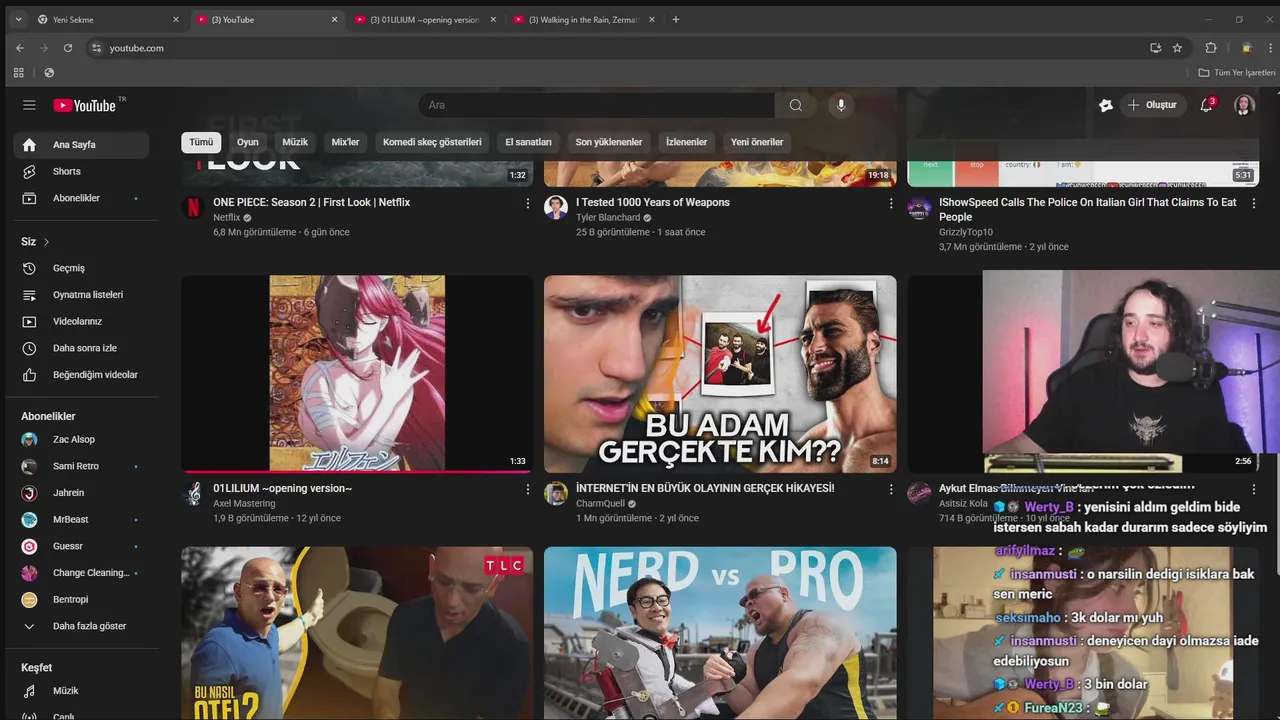Open CharmQuell channel avatar
1280x720 pixels.
click(x=556, y=493)
